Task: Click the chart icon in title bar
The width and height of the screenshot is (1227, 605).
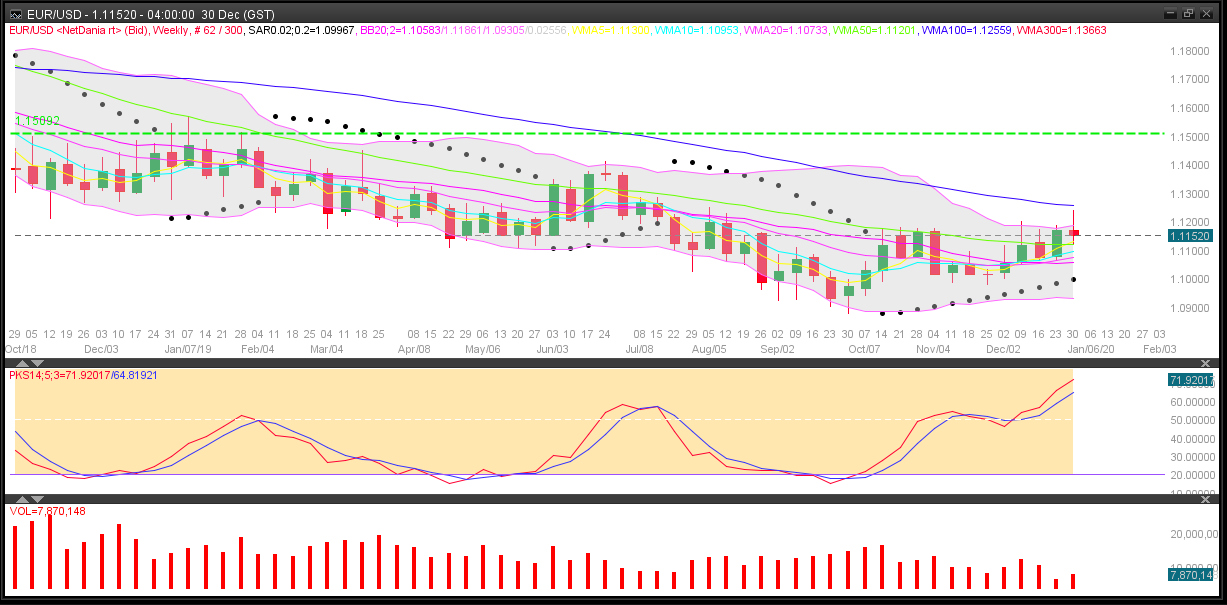Action: pos(14,14)
